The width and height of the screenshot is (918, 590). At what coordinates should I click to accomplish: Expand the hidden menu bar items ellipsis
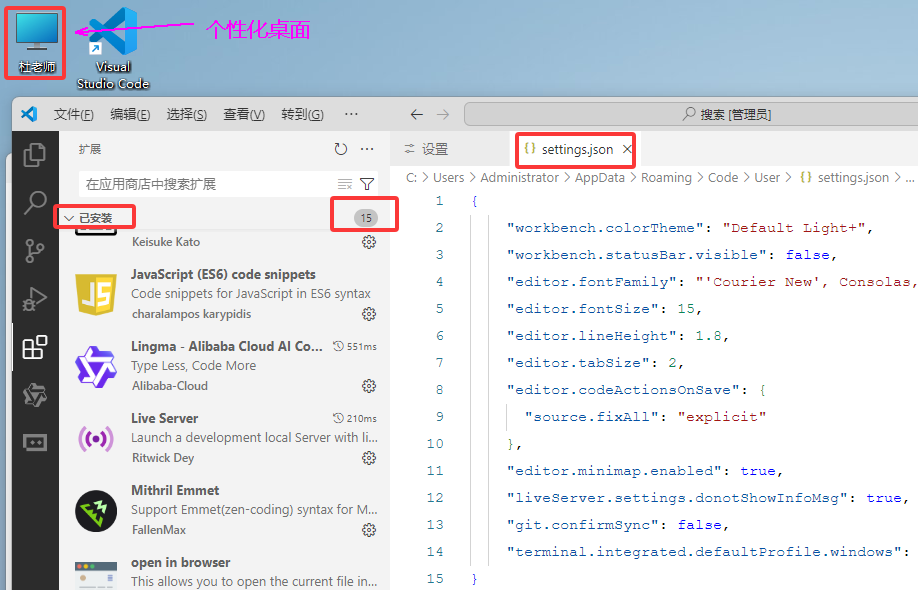(351, 114)
